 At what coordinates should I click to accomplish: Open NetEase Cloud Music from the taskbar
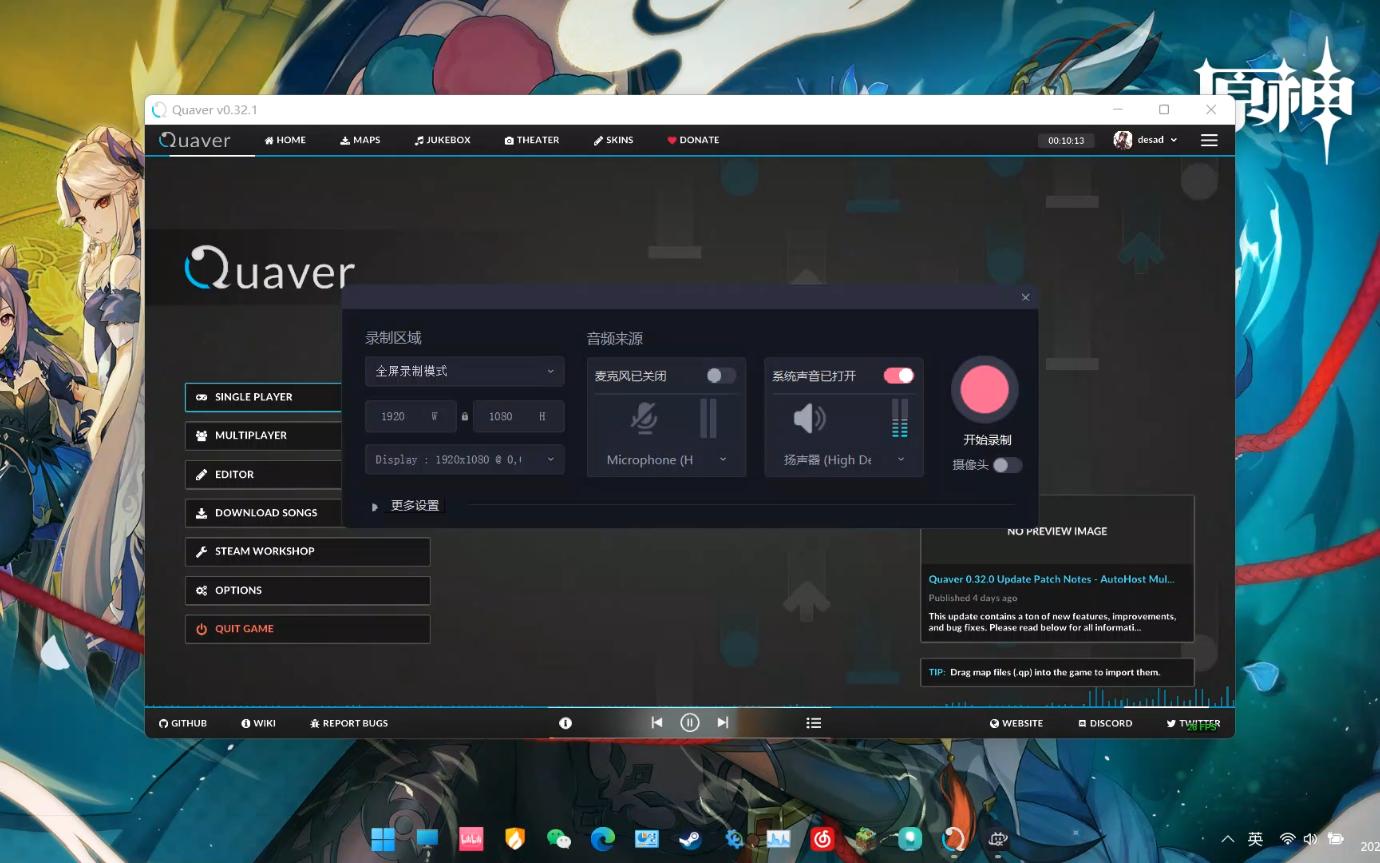[x=822, y=839]
